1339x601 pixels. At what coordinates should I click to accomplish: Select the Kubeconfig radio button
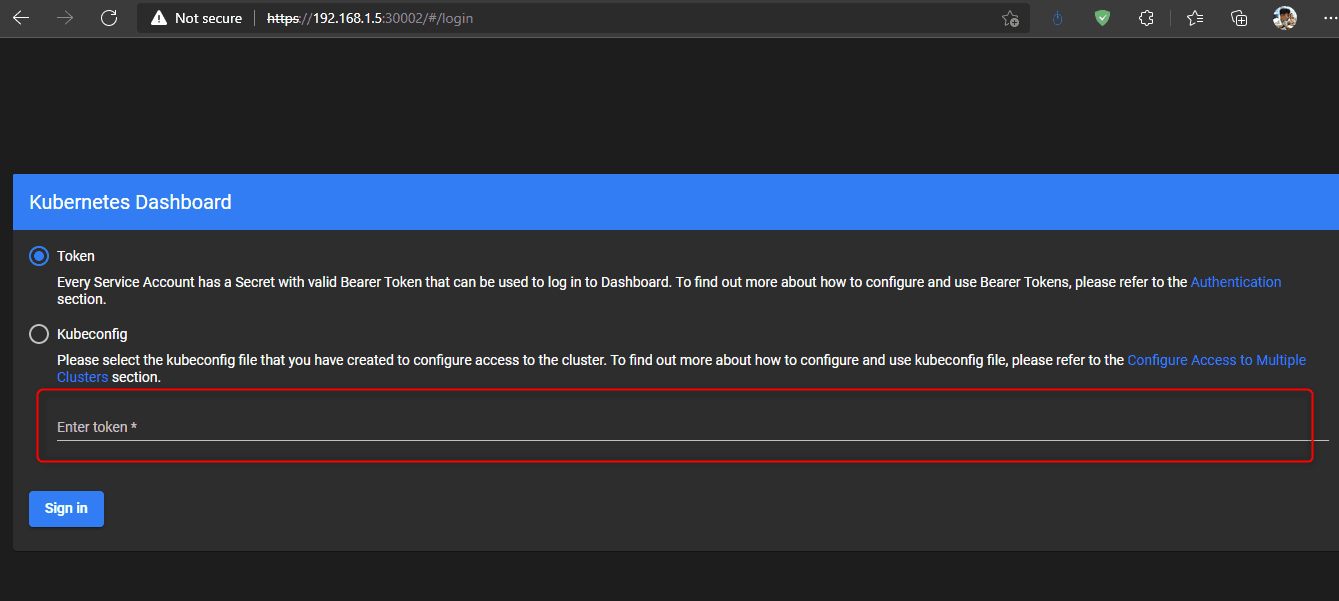click(39, 334)
